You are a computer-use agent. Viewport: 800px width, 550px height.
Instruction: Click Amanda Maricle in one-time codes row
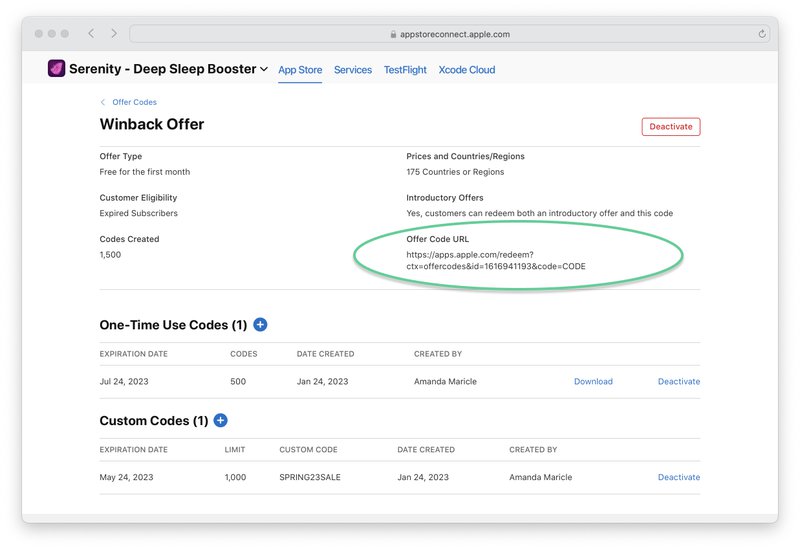click(445, 381)
